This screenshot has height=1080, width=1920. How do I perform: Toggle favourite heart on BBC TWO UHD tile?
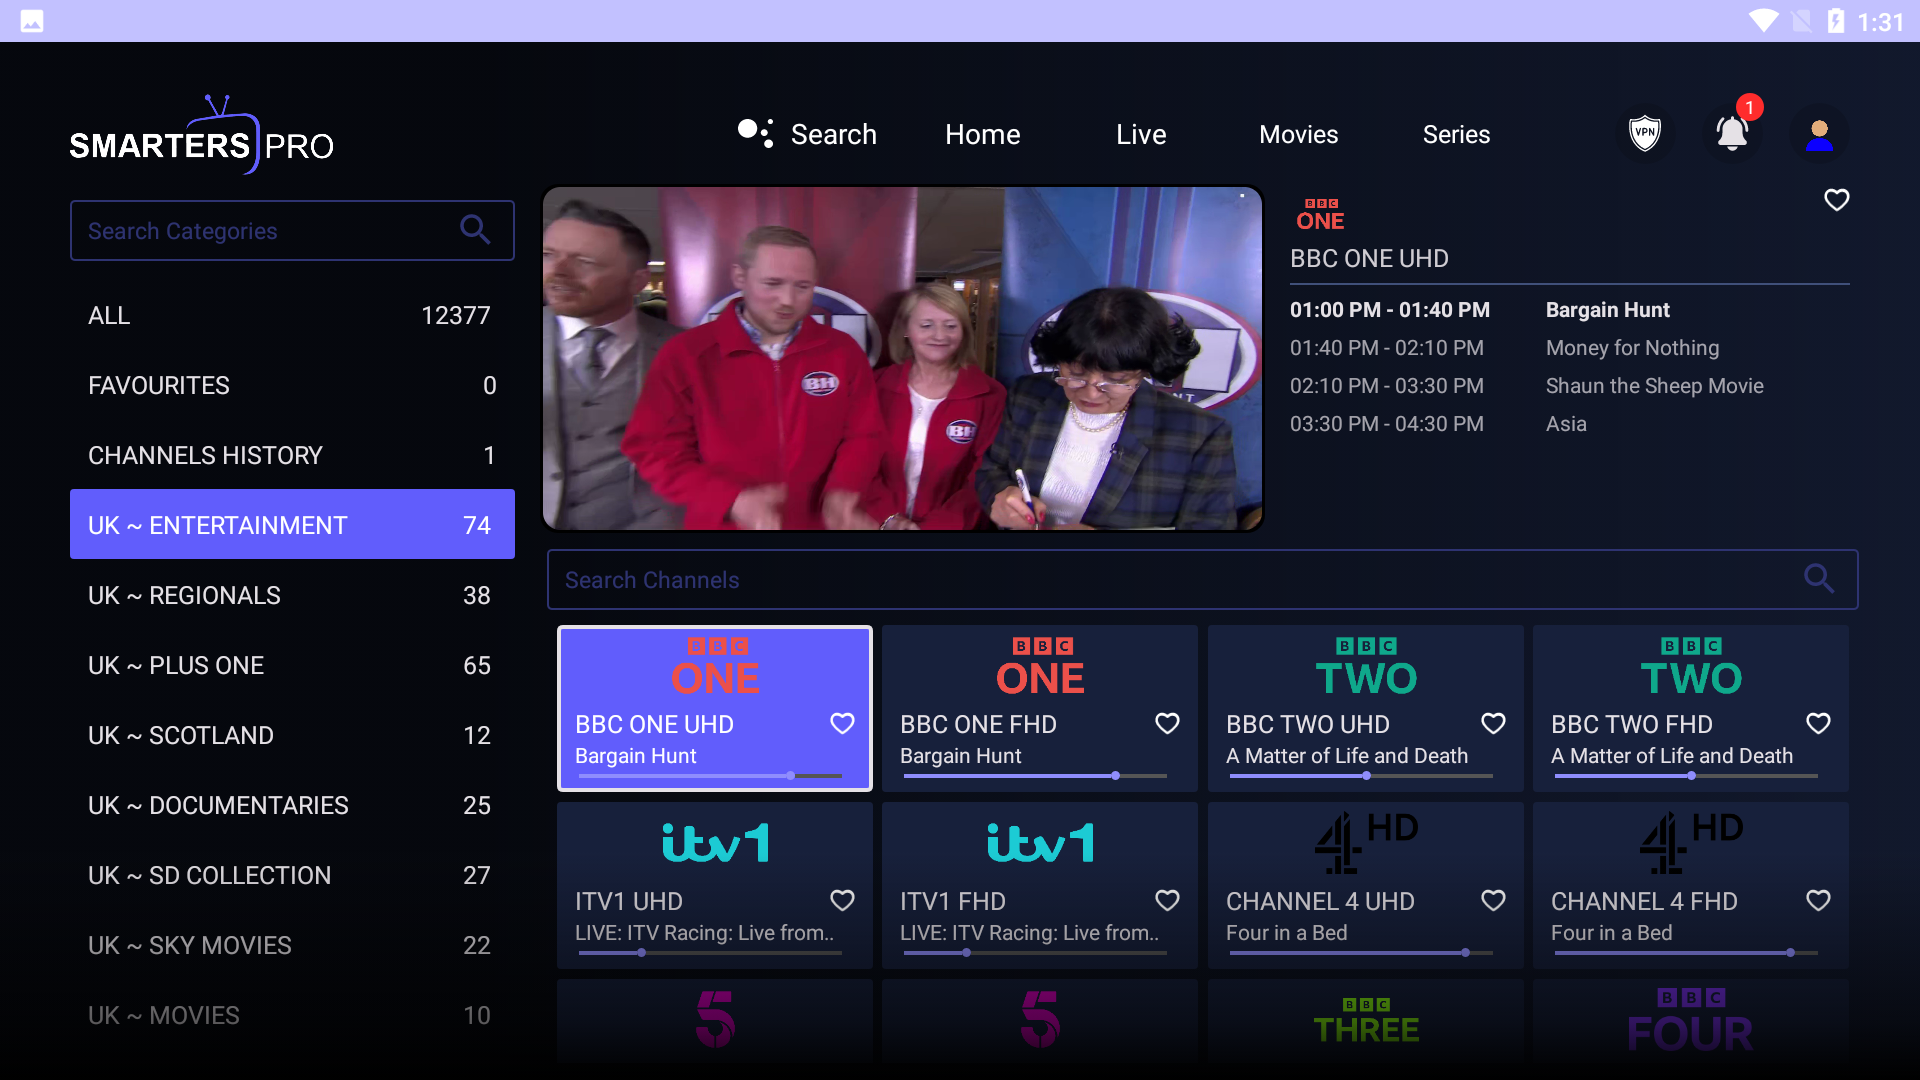[x=1493, y=723]
